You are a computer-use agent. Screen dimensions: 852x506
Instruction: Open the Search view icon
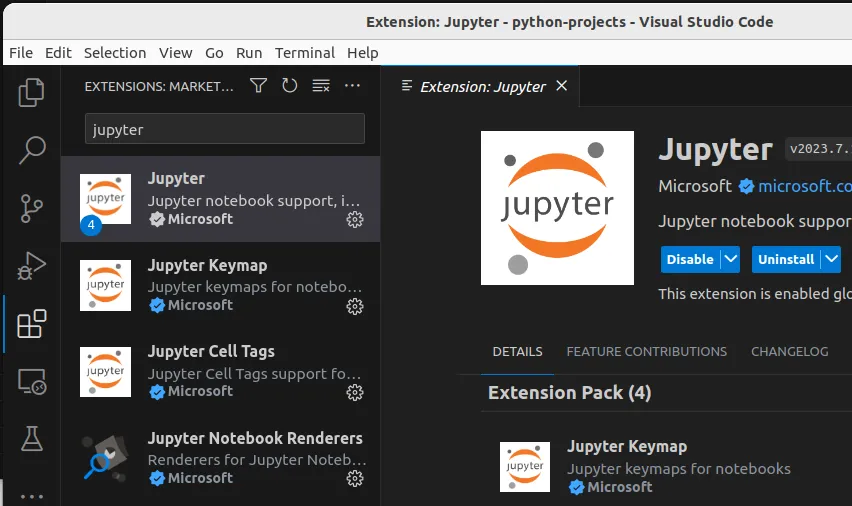pyautogui.click(x=32, y=150)
